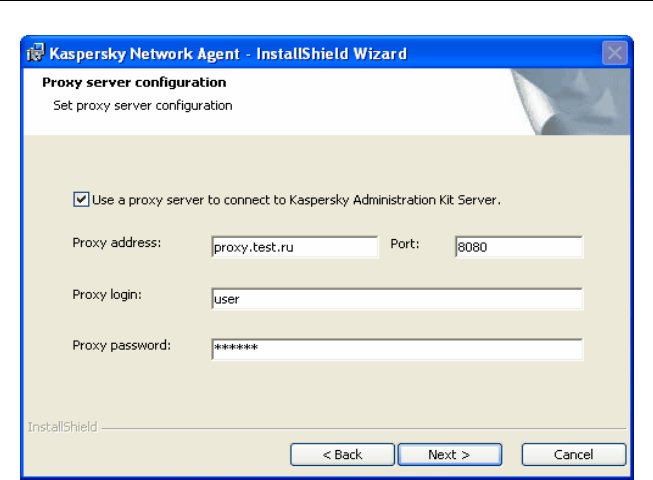Go back with the Back button
The image size is (653, 480).
pyautogui.click(x=342, y=455)
